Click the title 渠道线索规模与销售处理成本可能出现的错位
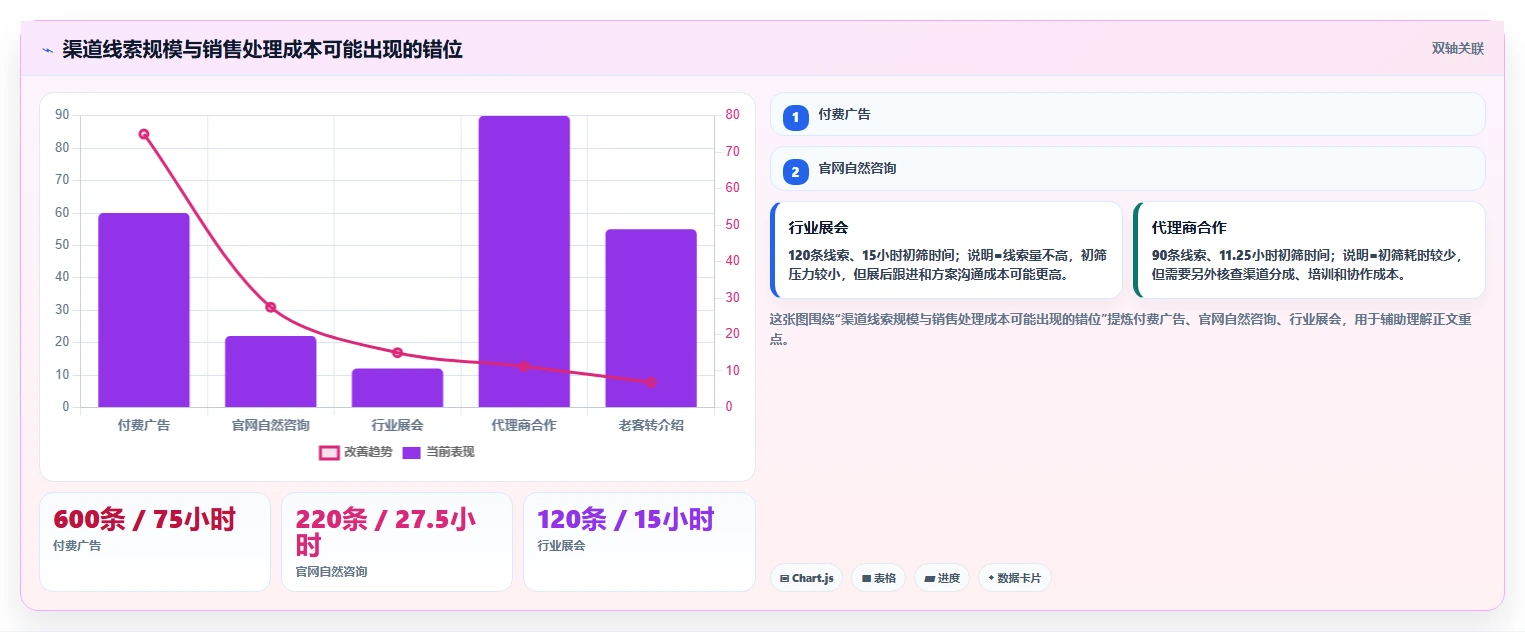The height and width of the screenshot is (632, 1525). point(262,49)
